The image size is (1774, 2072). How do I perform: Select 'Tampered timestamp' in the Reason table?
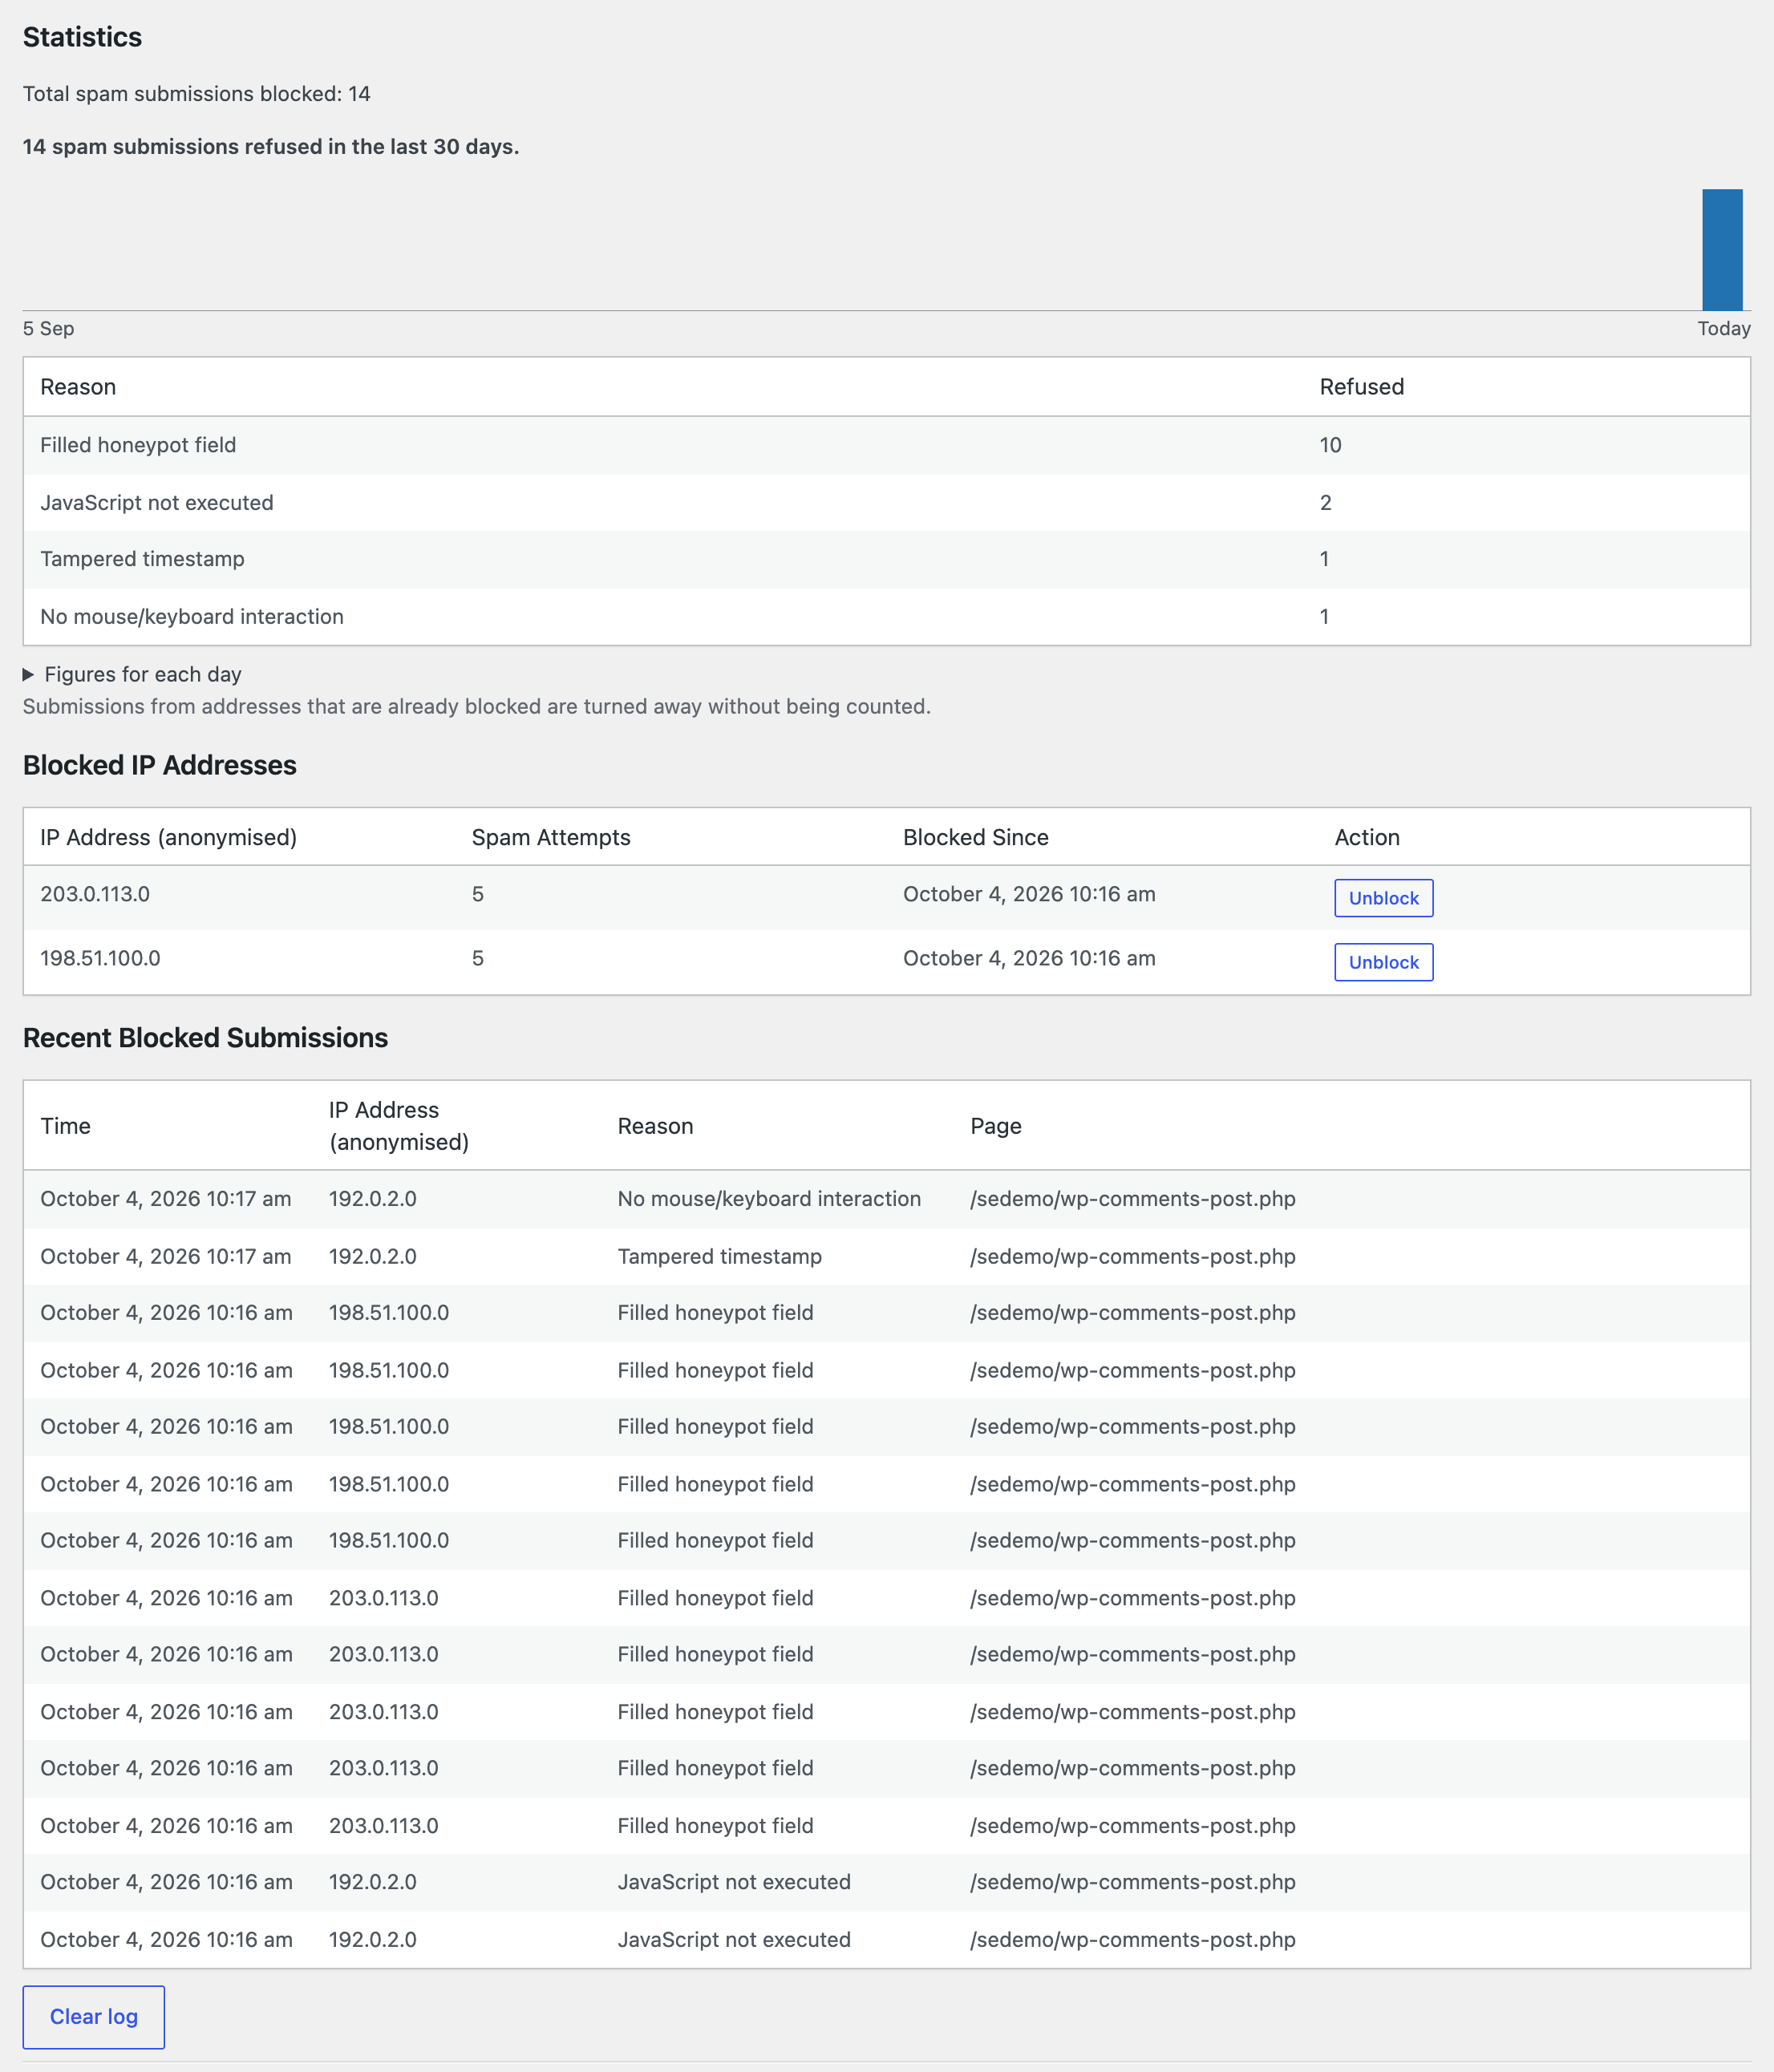(x=142, y=559)
